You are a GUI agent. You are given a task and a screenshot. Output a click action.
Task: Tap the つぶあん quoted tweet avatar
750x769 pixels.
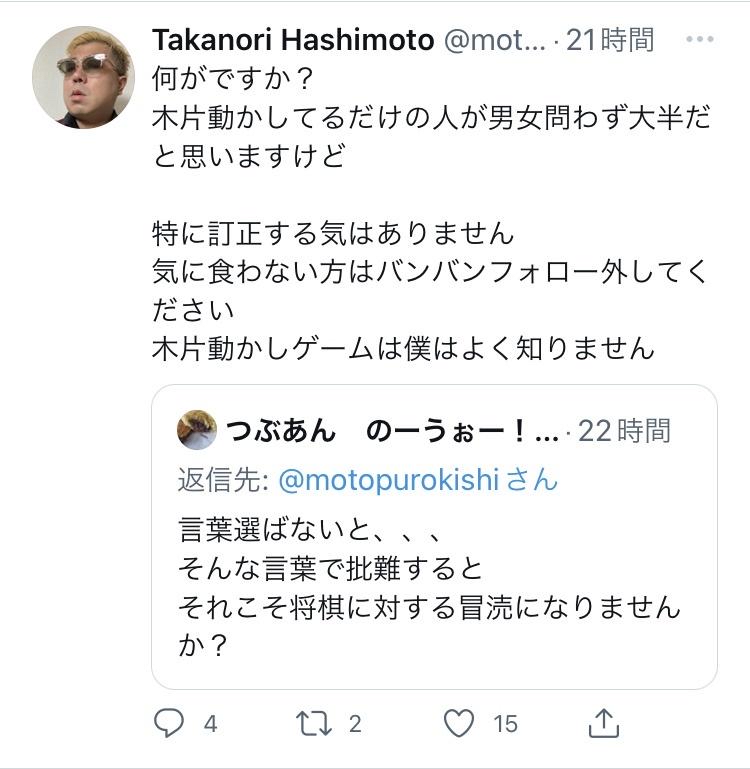(197, 430)
